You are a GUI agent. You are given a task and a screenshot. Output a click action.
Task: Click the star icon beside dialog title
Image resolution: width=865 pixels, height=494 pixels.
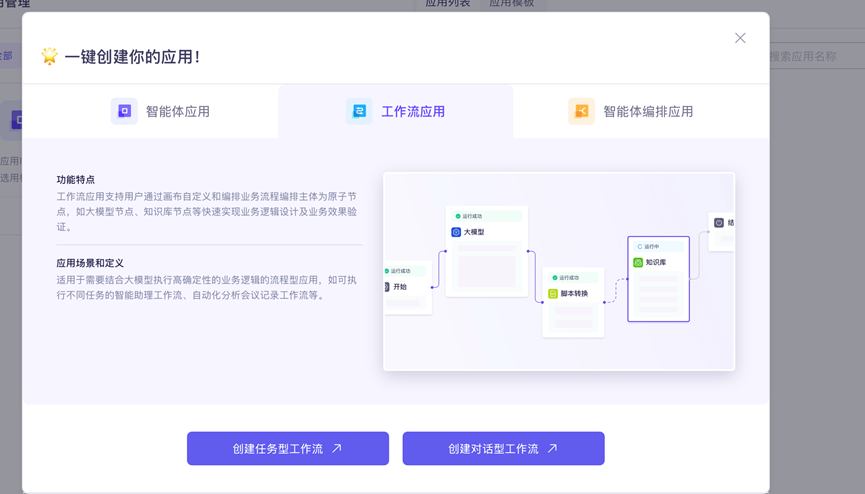(49, 56)
